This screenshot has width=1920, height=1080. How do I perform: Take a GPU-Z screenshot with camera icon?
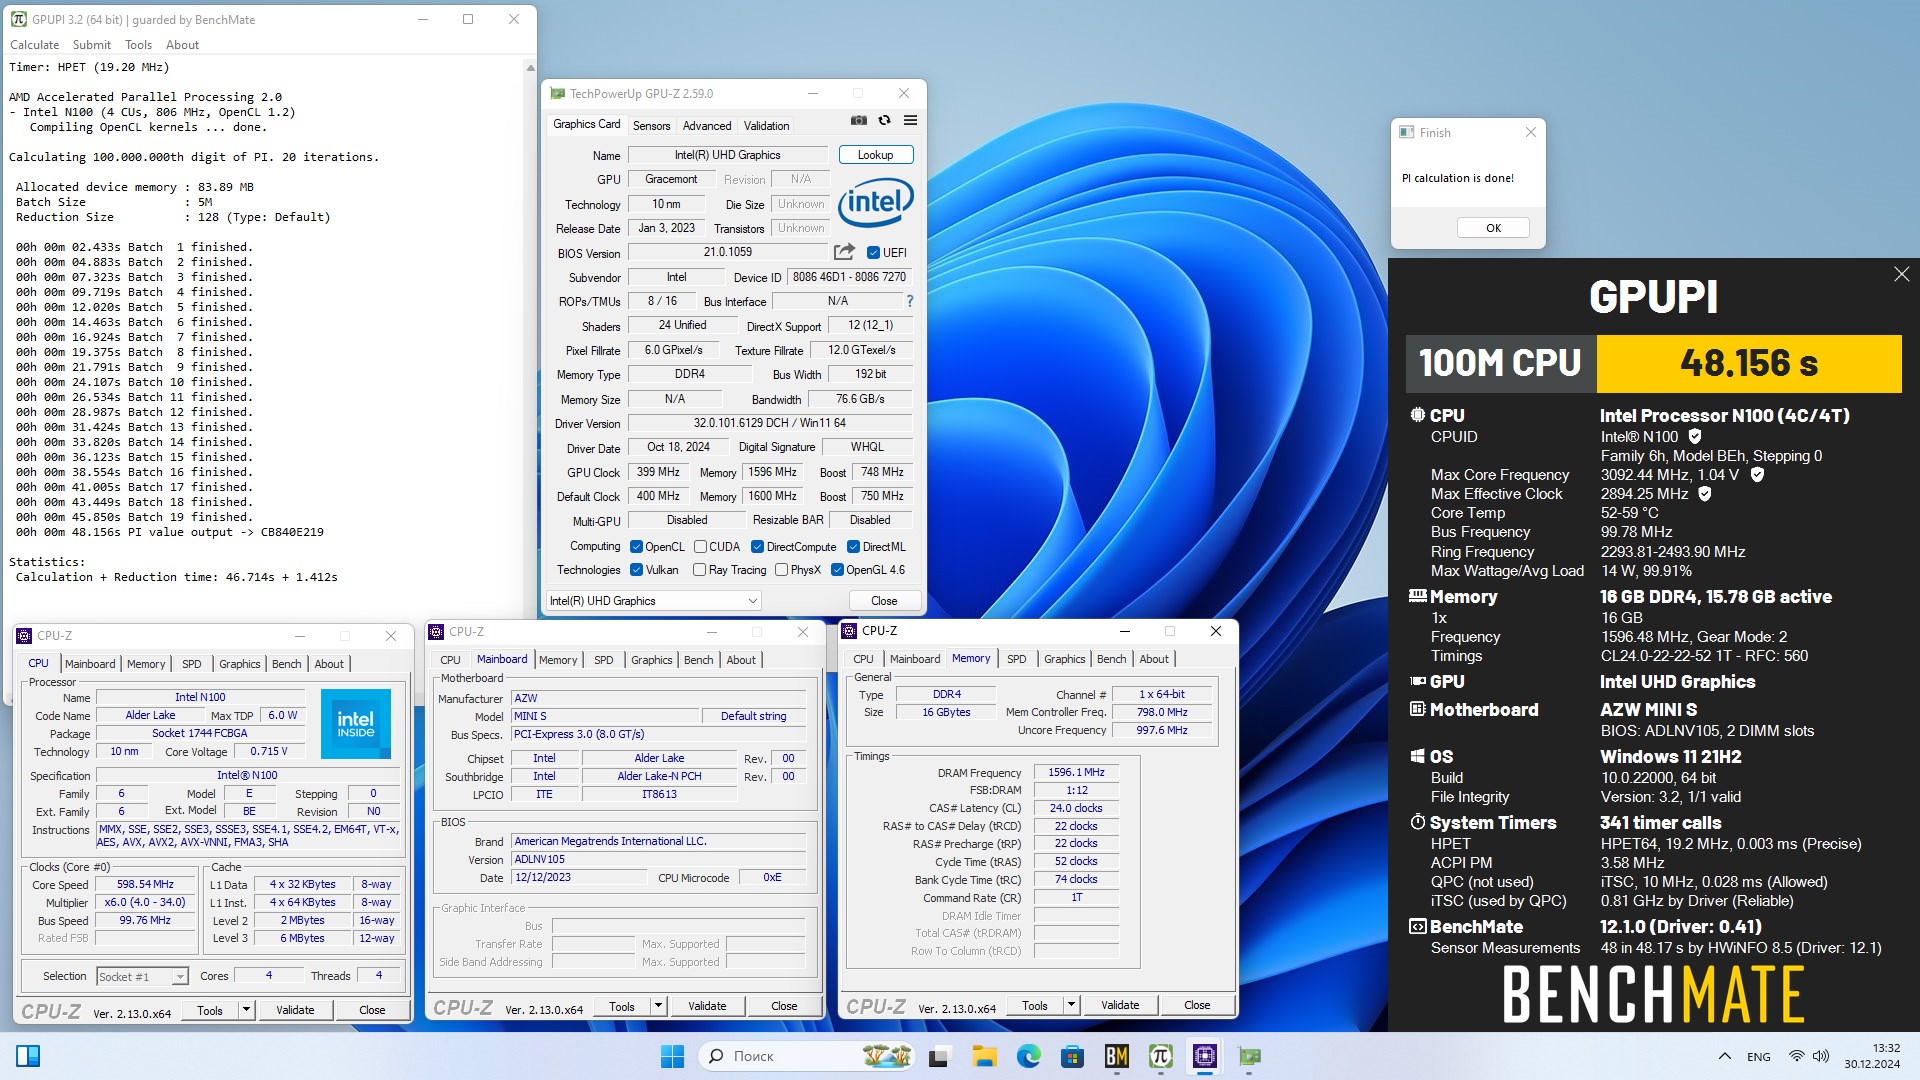pyautogui.click(x=858, y=121)
